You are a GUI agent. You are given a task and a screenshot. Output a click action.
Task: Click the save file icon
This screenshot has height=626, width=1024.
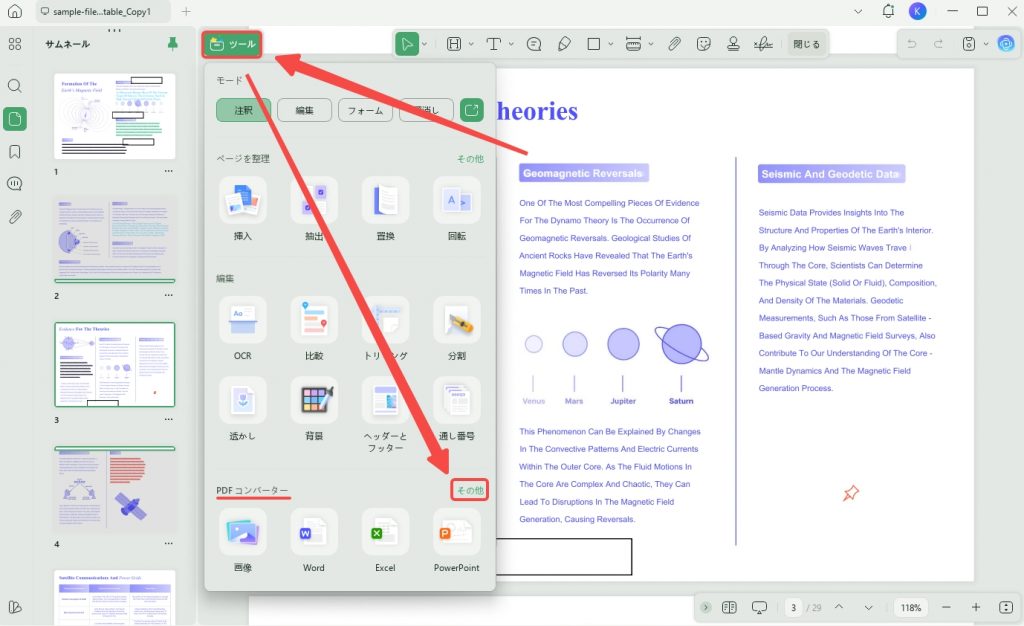coord(968,44)
